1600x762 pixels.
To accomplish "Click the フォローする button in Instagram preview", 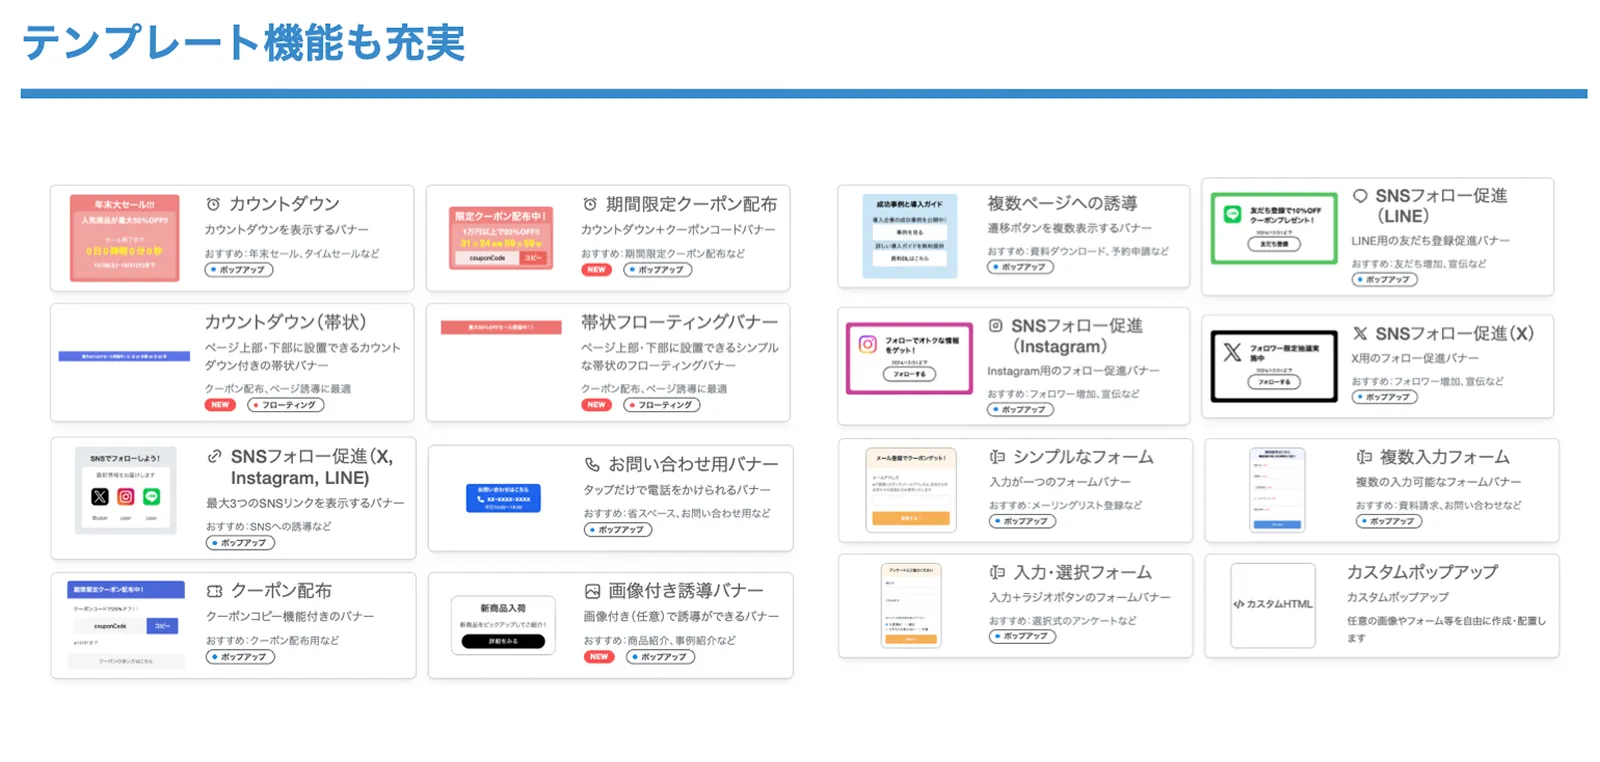I will point(909,374).
